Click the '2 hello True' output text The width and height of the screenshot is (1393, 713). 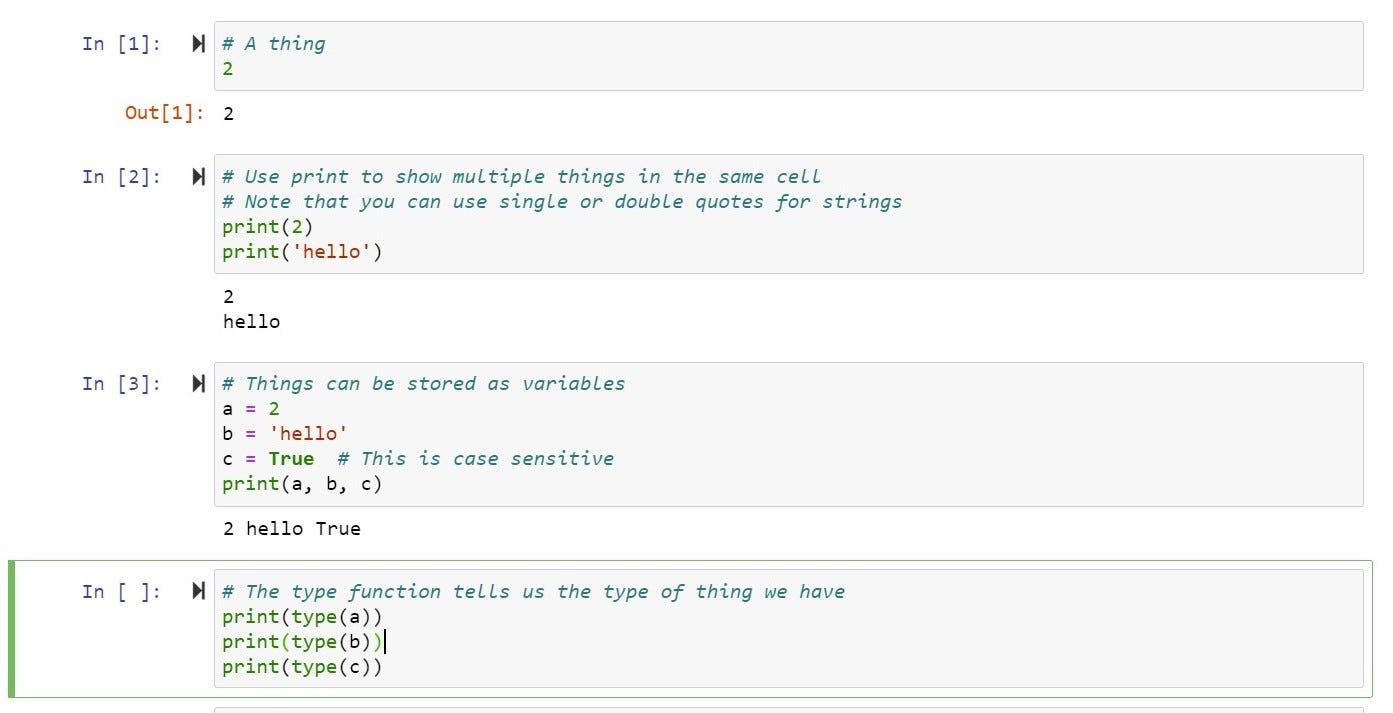(292, 529)
